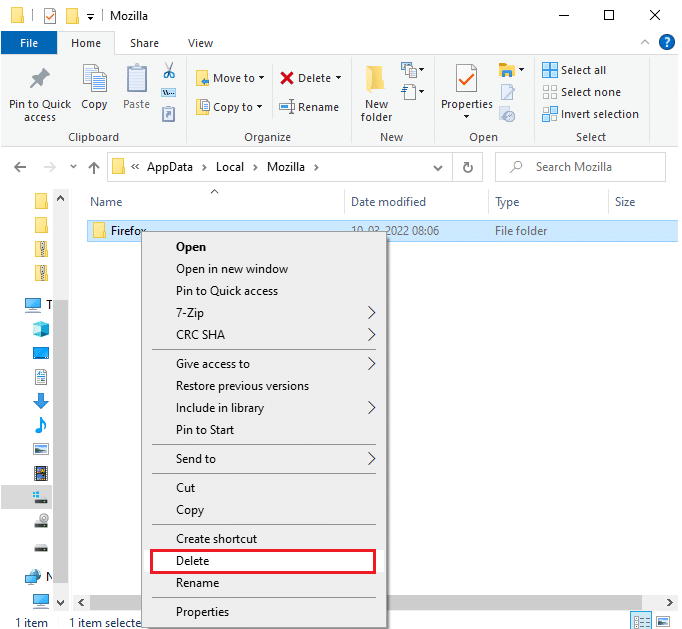Open the File tab

tap(29, 43)
